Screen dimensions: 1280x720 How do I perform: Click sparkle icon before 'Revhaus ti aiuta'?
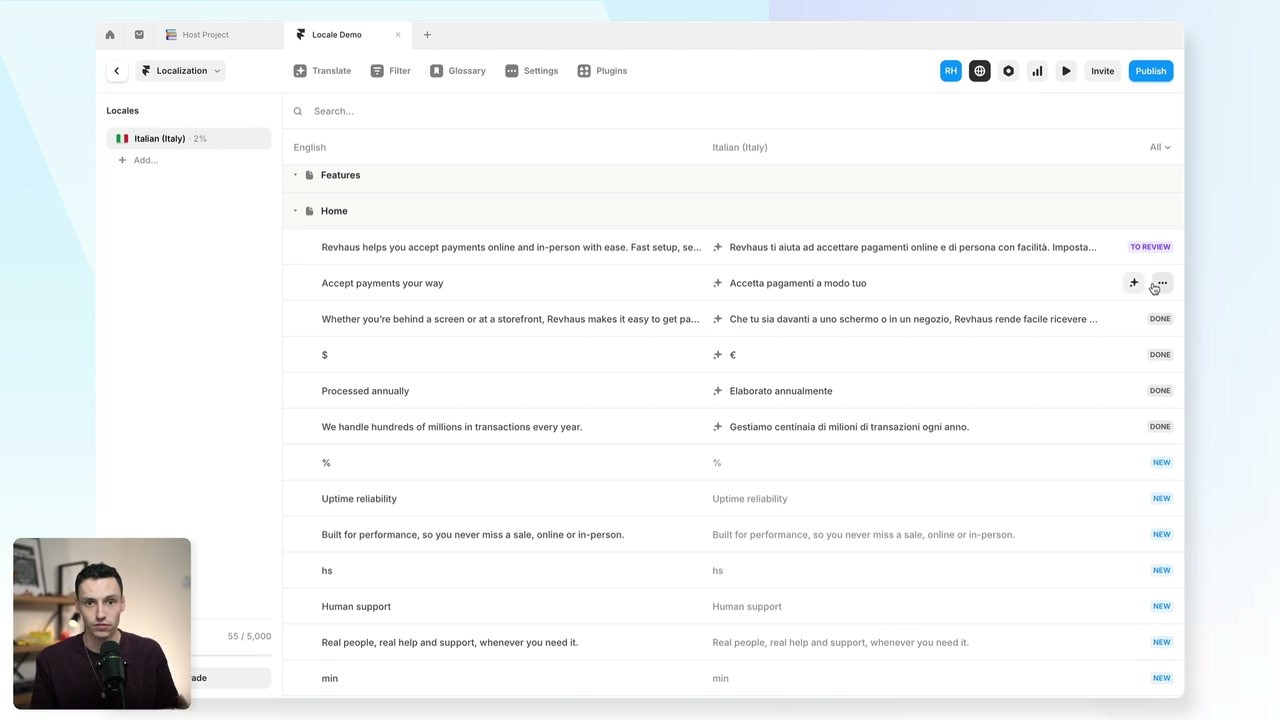click(717, 247)
